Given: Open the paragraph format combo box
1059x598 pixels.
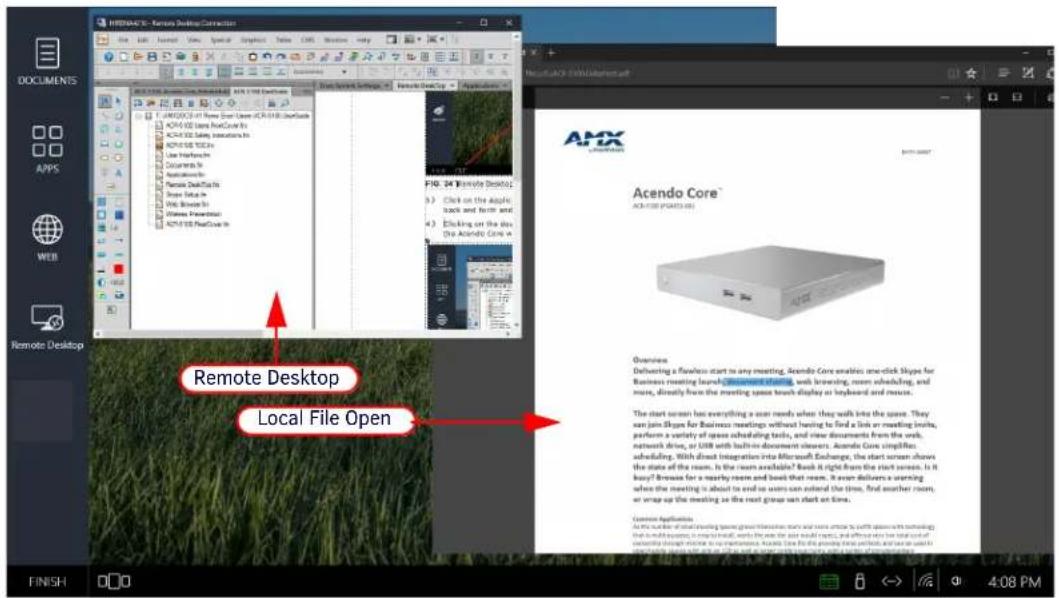Looking at the screenshot, I should click(x=321, y=72).
